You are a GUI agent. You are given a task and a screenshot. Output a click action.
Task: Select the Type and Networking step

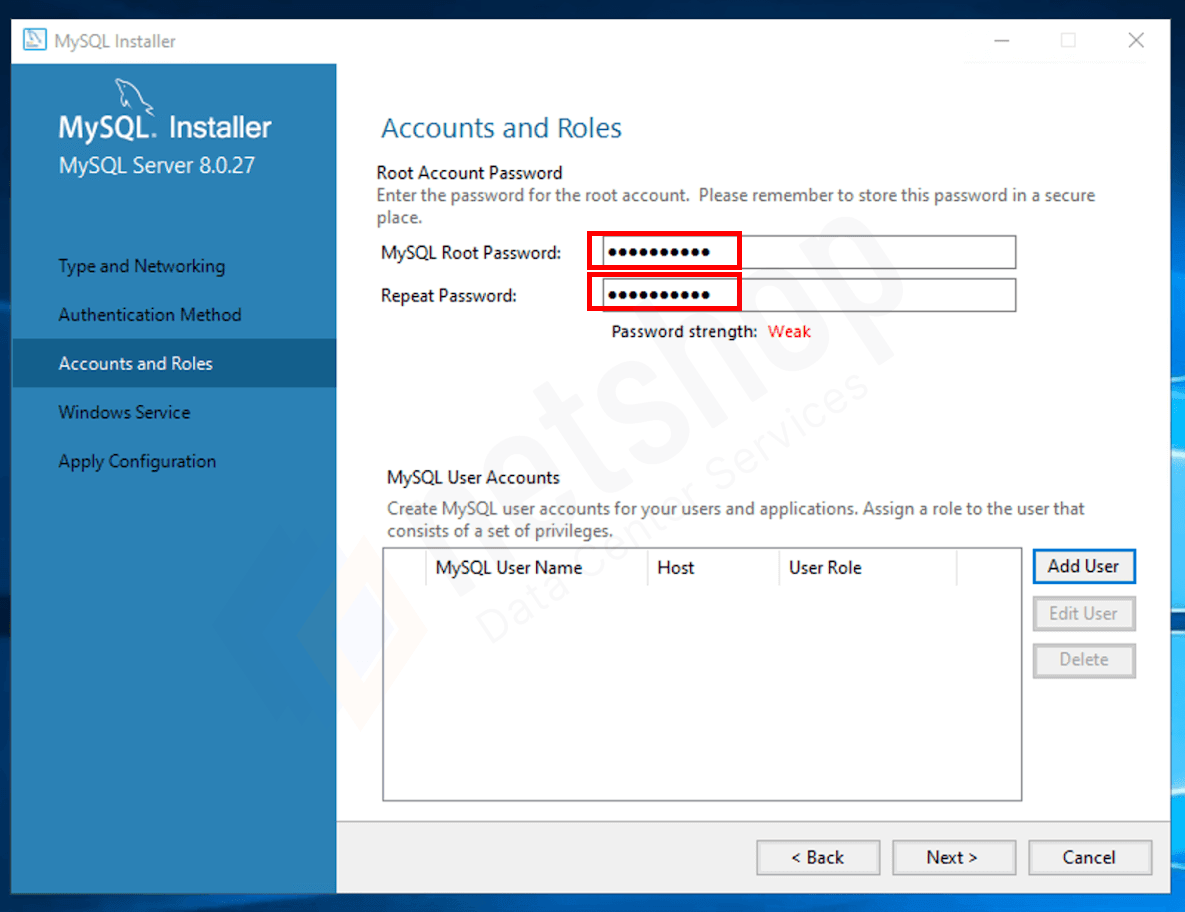(x=140, y=266)
